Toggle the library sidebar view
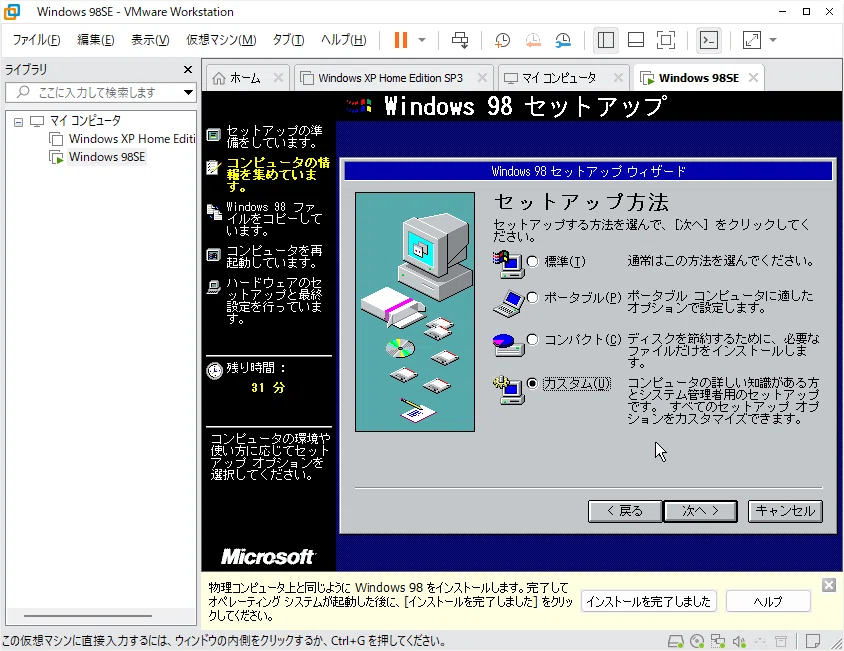 [606, 40]
